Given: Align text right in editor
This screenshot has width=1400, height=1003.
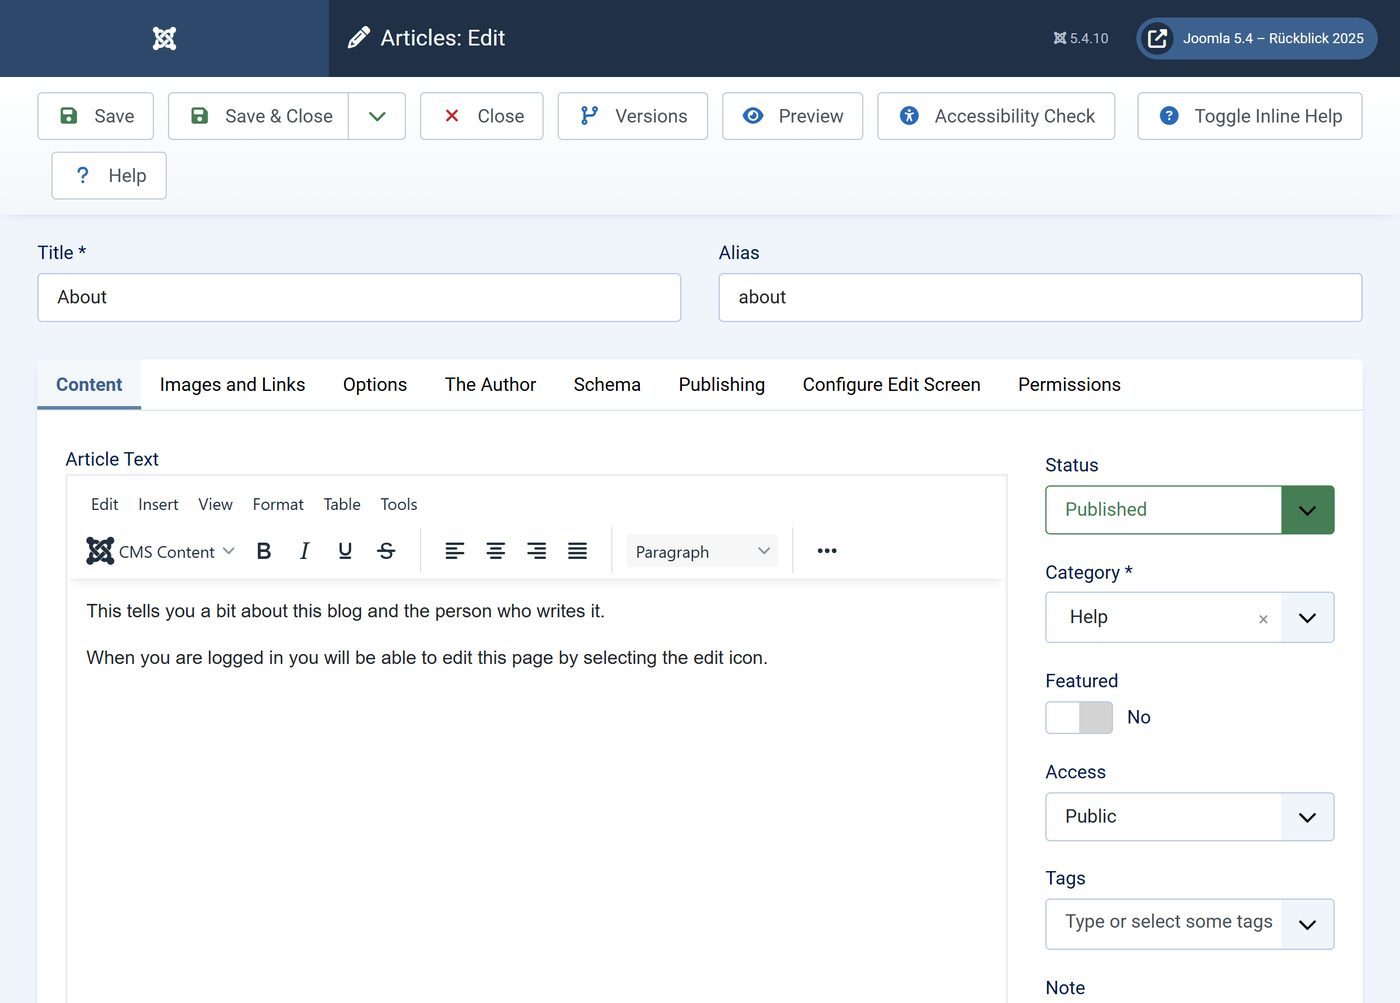Looking at the screenshot, I should tap(536, 551).
